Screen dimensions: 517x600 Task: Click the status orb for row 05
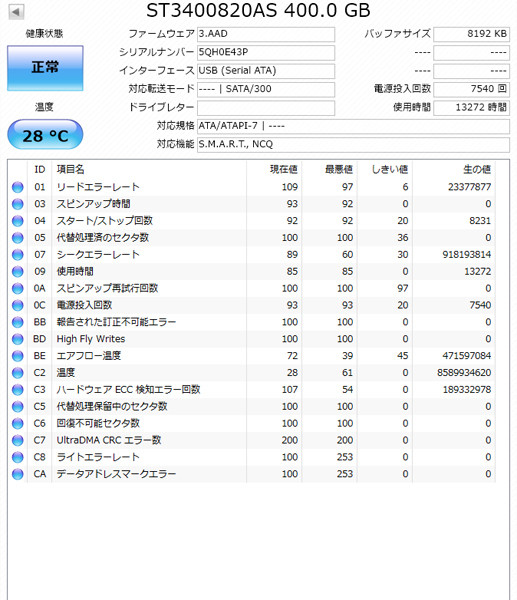pos(18,238)
